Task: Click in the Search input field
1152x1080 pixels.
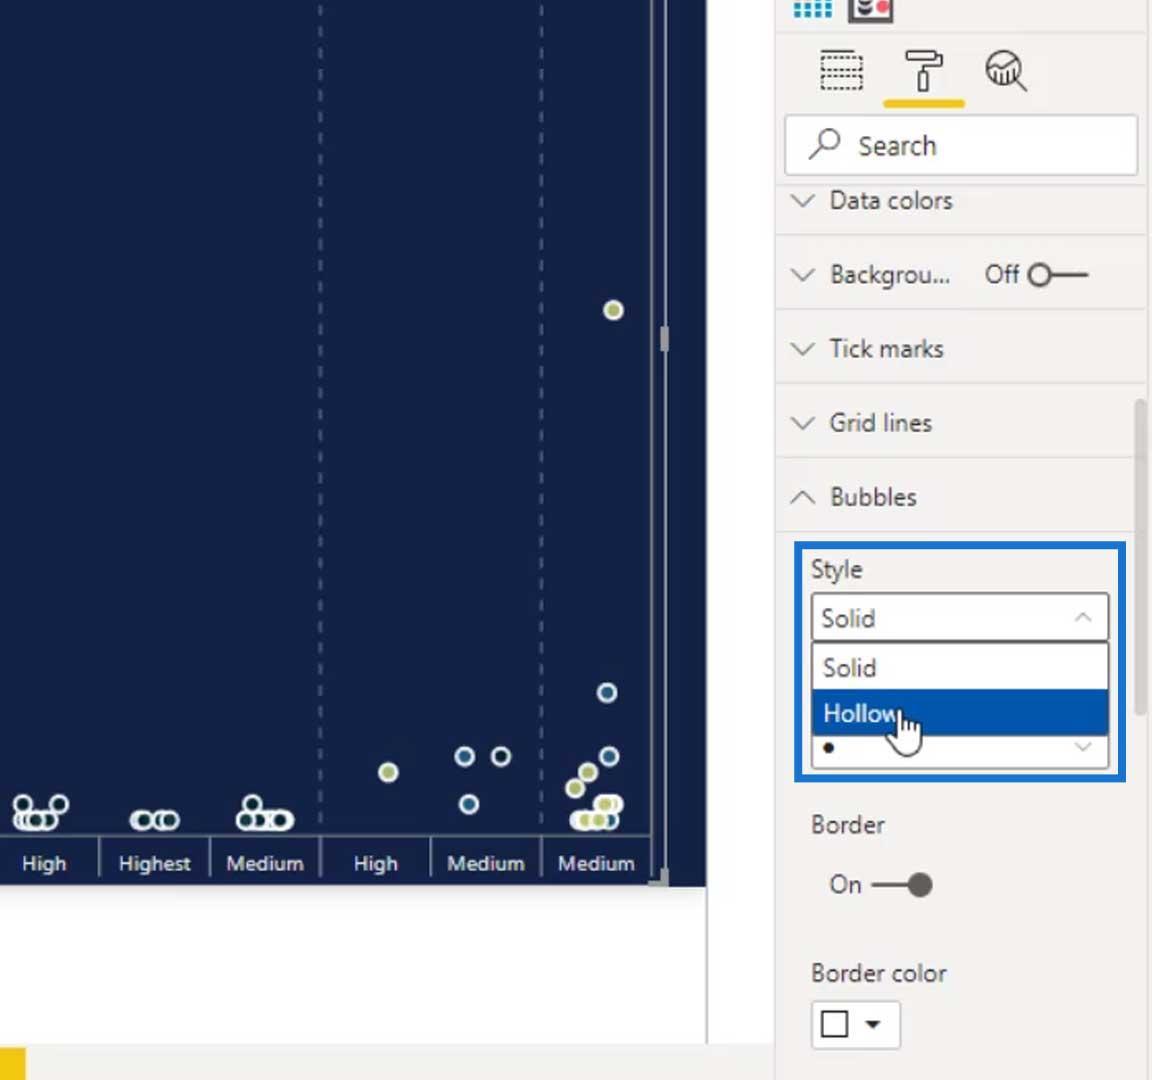Action: (961, 145)
